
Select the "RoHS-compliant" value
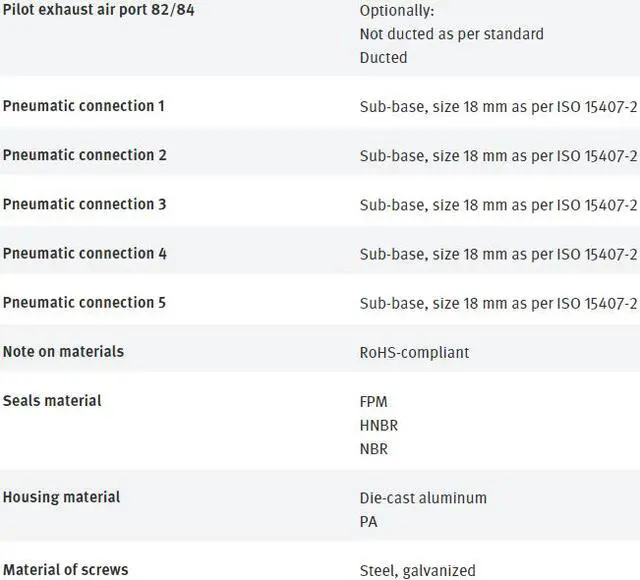pos(414,352)
